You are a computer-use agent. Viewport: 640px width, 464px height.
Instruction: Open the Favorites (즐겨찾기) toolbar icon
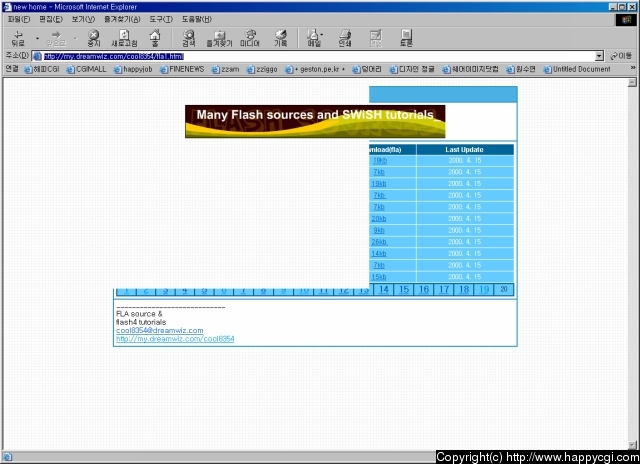pyautogui.click(x=219, y=38)
